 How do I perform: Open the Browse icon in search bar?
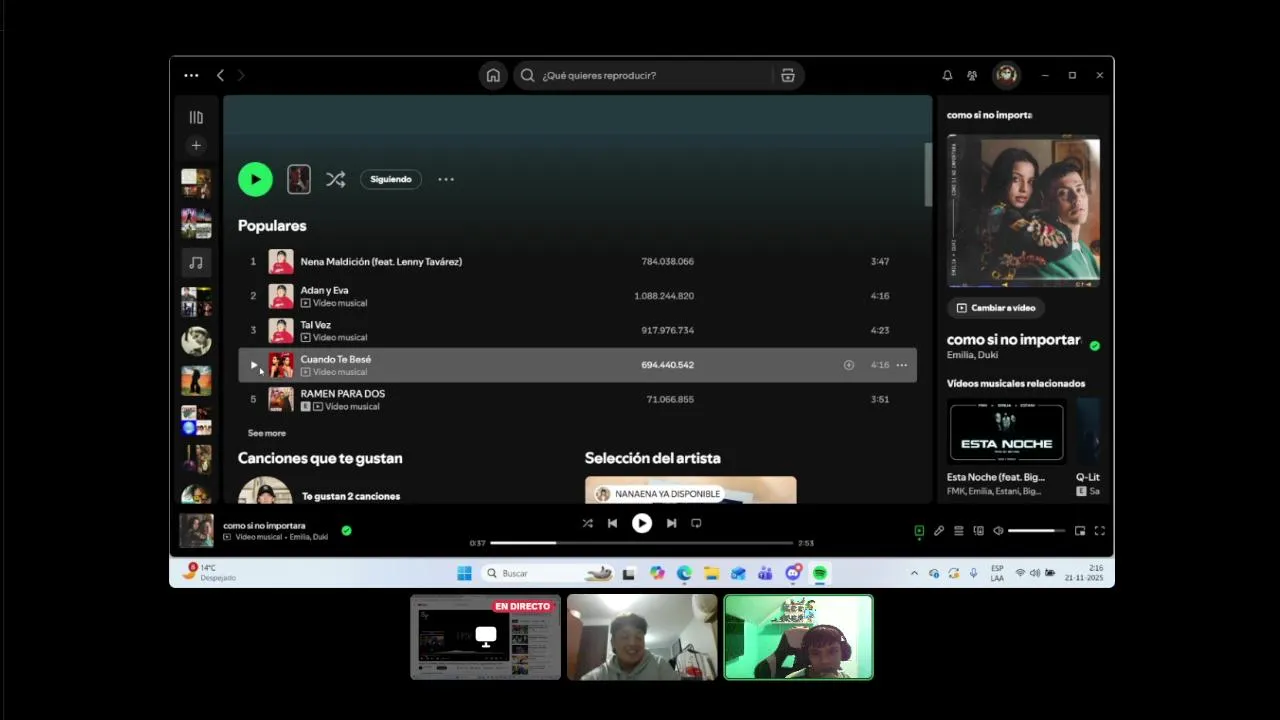click(788, 75)
